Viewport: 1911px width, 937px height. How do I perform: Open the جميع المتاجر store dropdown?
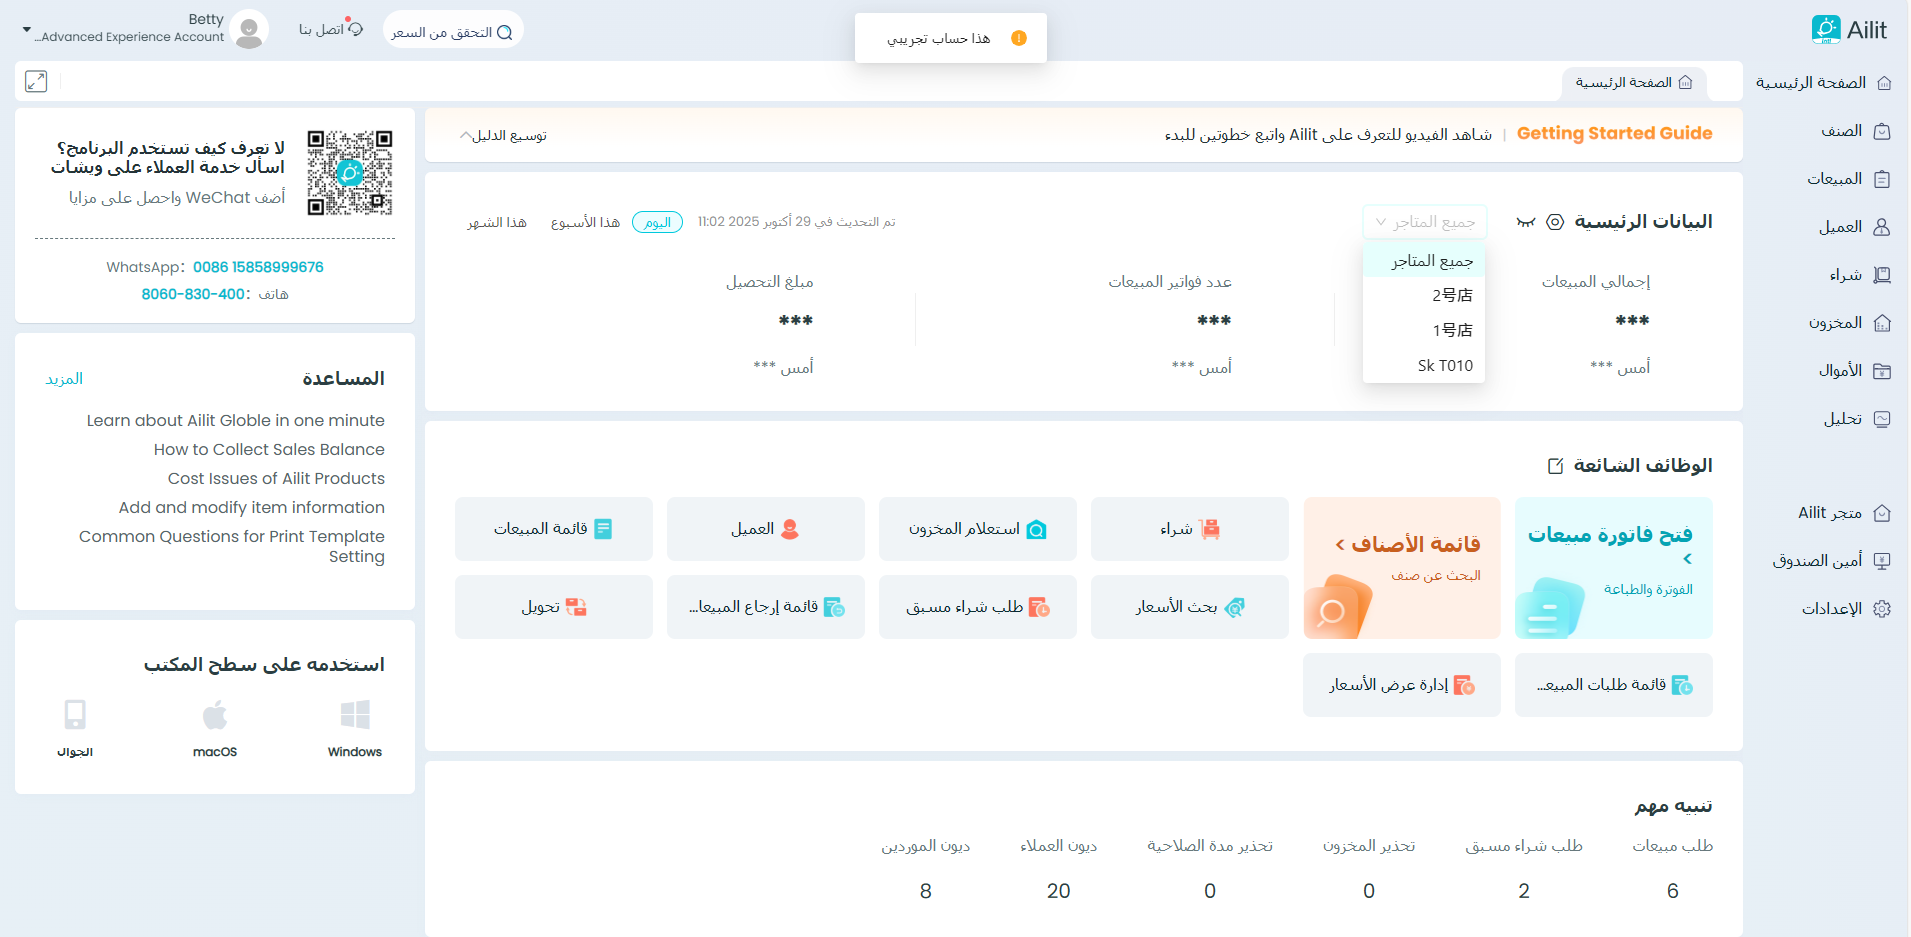coord(1425,222)
